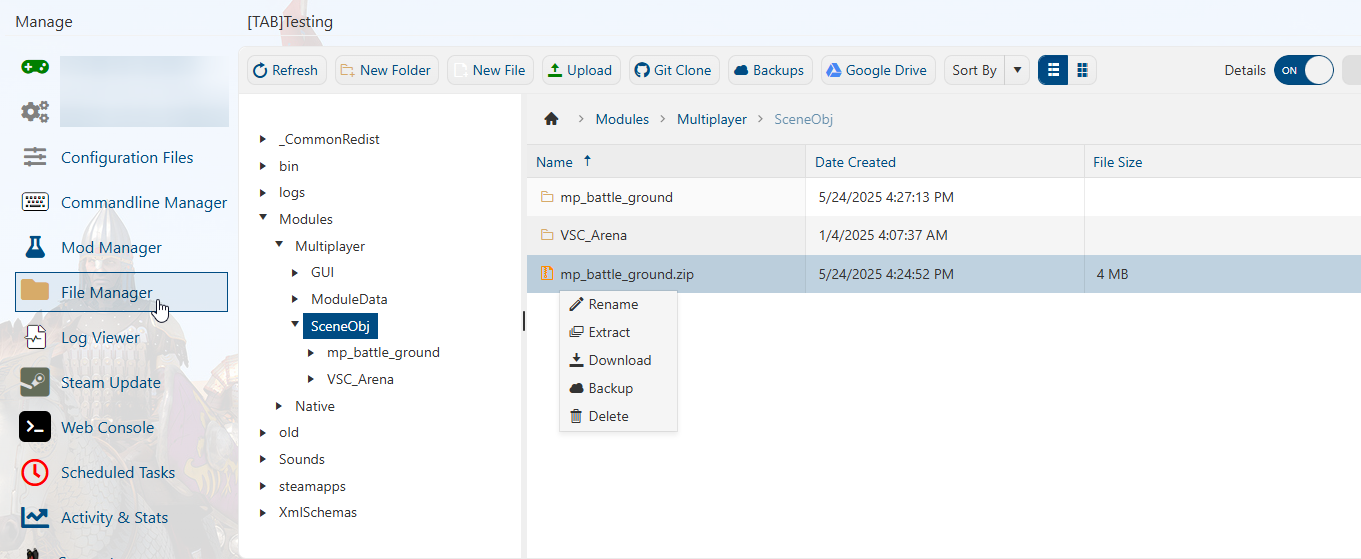
Task: Expand the steamapps tree node arrow
Action: [x=263, y=486]
